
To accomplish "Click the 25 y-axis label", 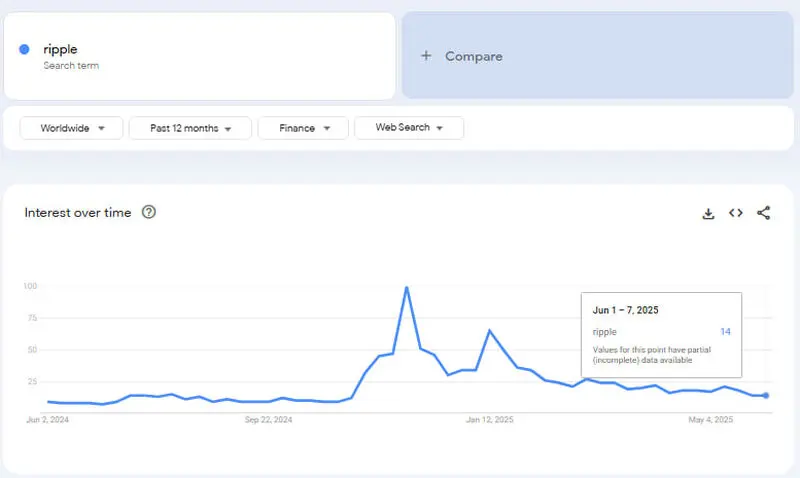I will click(x=32, y=381).
